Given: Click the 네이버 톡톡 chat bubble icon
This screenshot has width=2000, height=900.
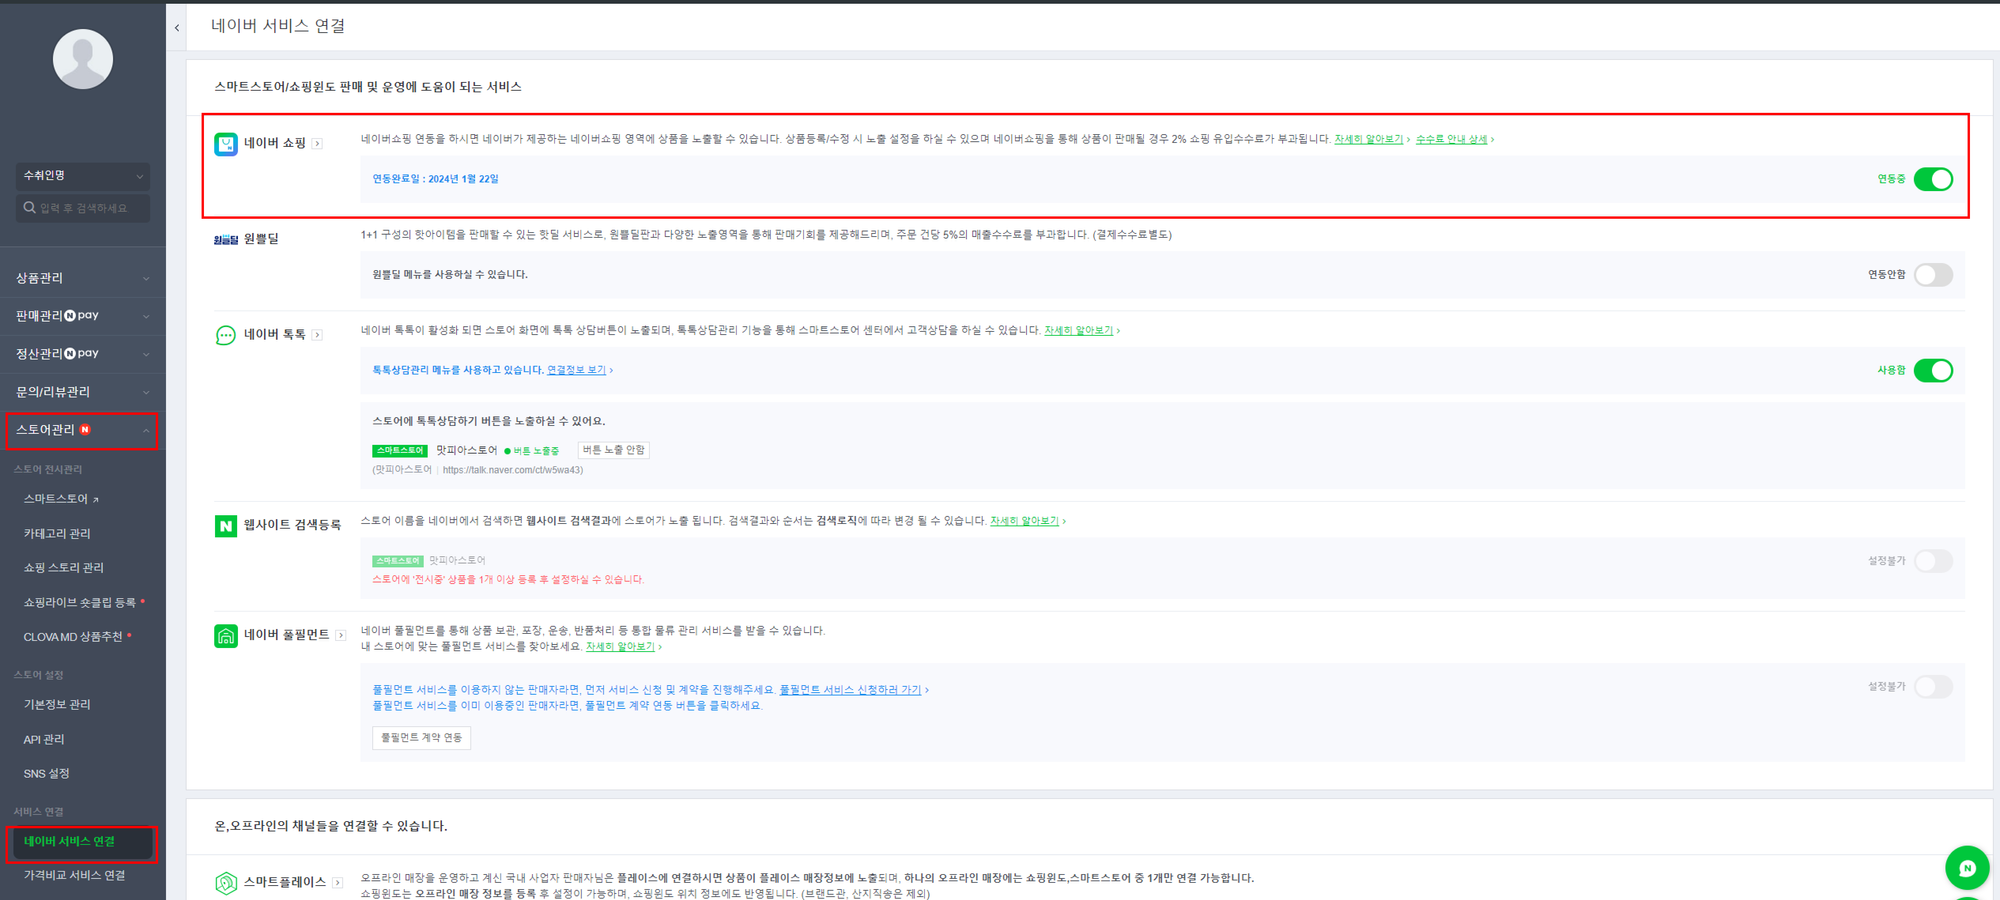Looking at the screenshot, I should click(x=226, y=335).
